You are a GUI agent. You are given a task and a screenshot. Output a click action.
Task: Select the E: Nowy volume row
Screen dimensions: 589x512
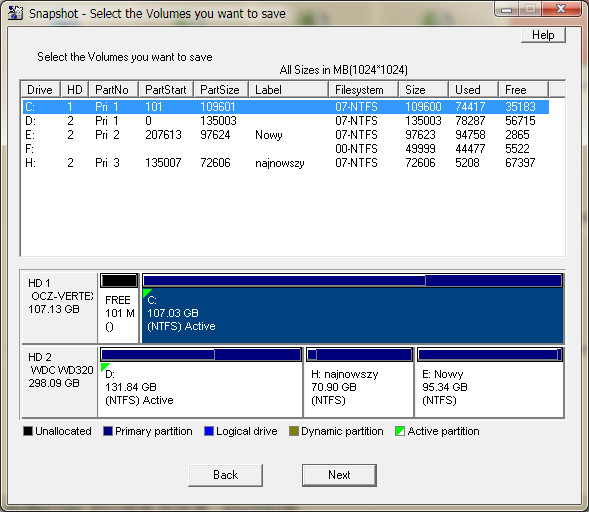(285, 135)
